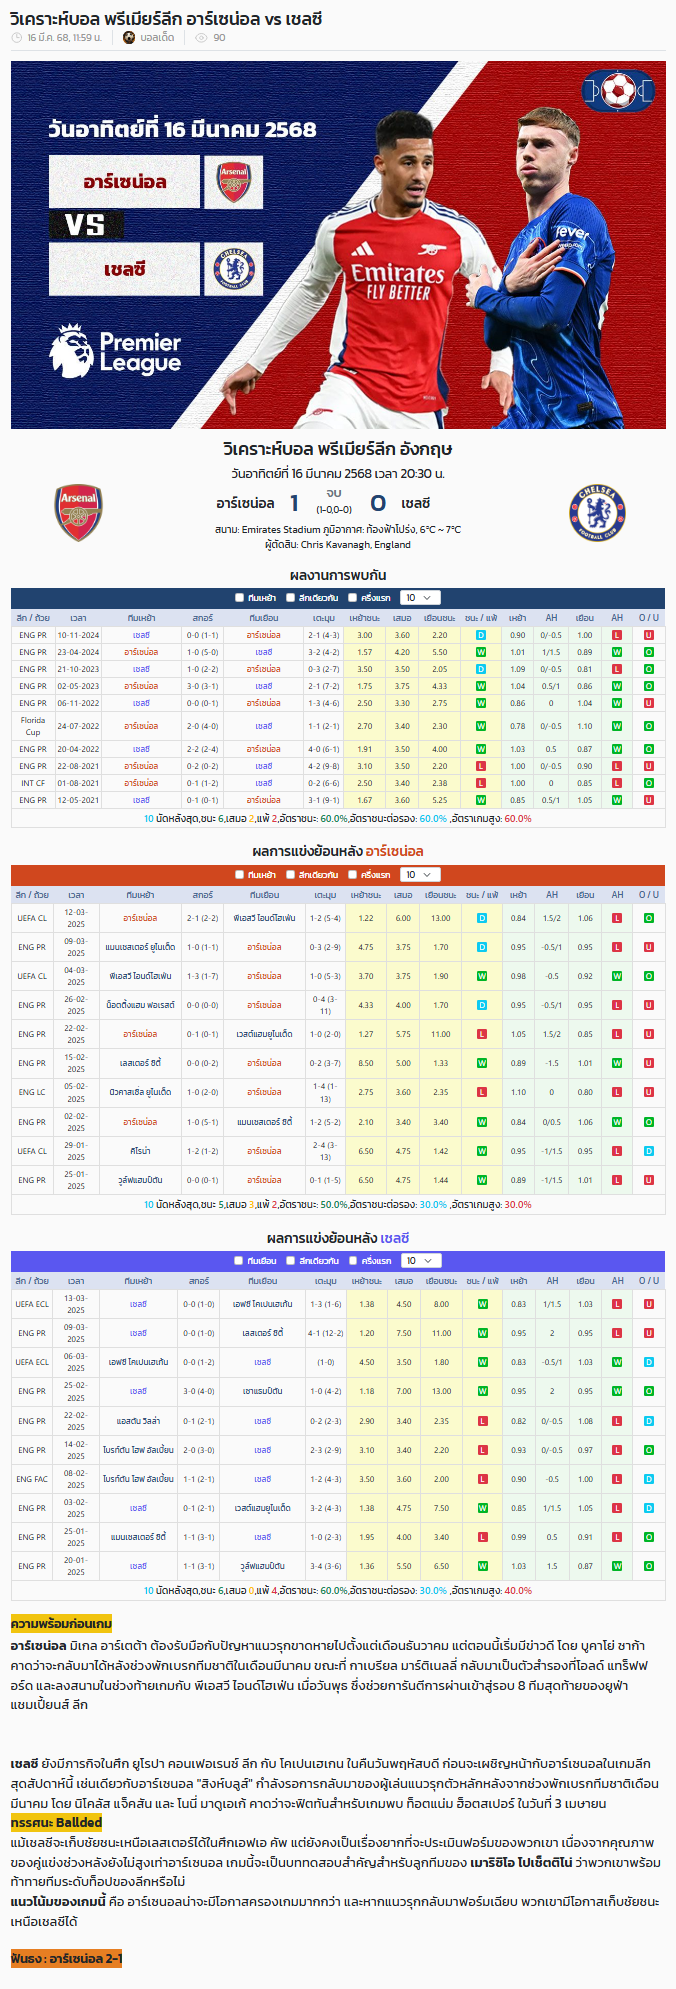Open the match count dropdown in head-to-head section
The height and width of the screenshot is (1989, 676).
click(420, 598)
